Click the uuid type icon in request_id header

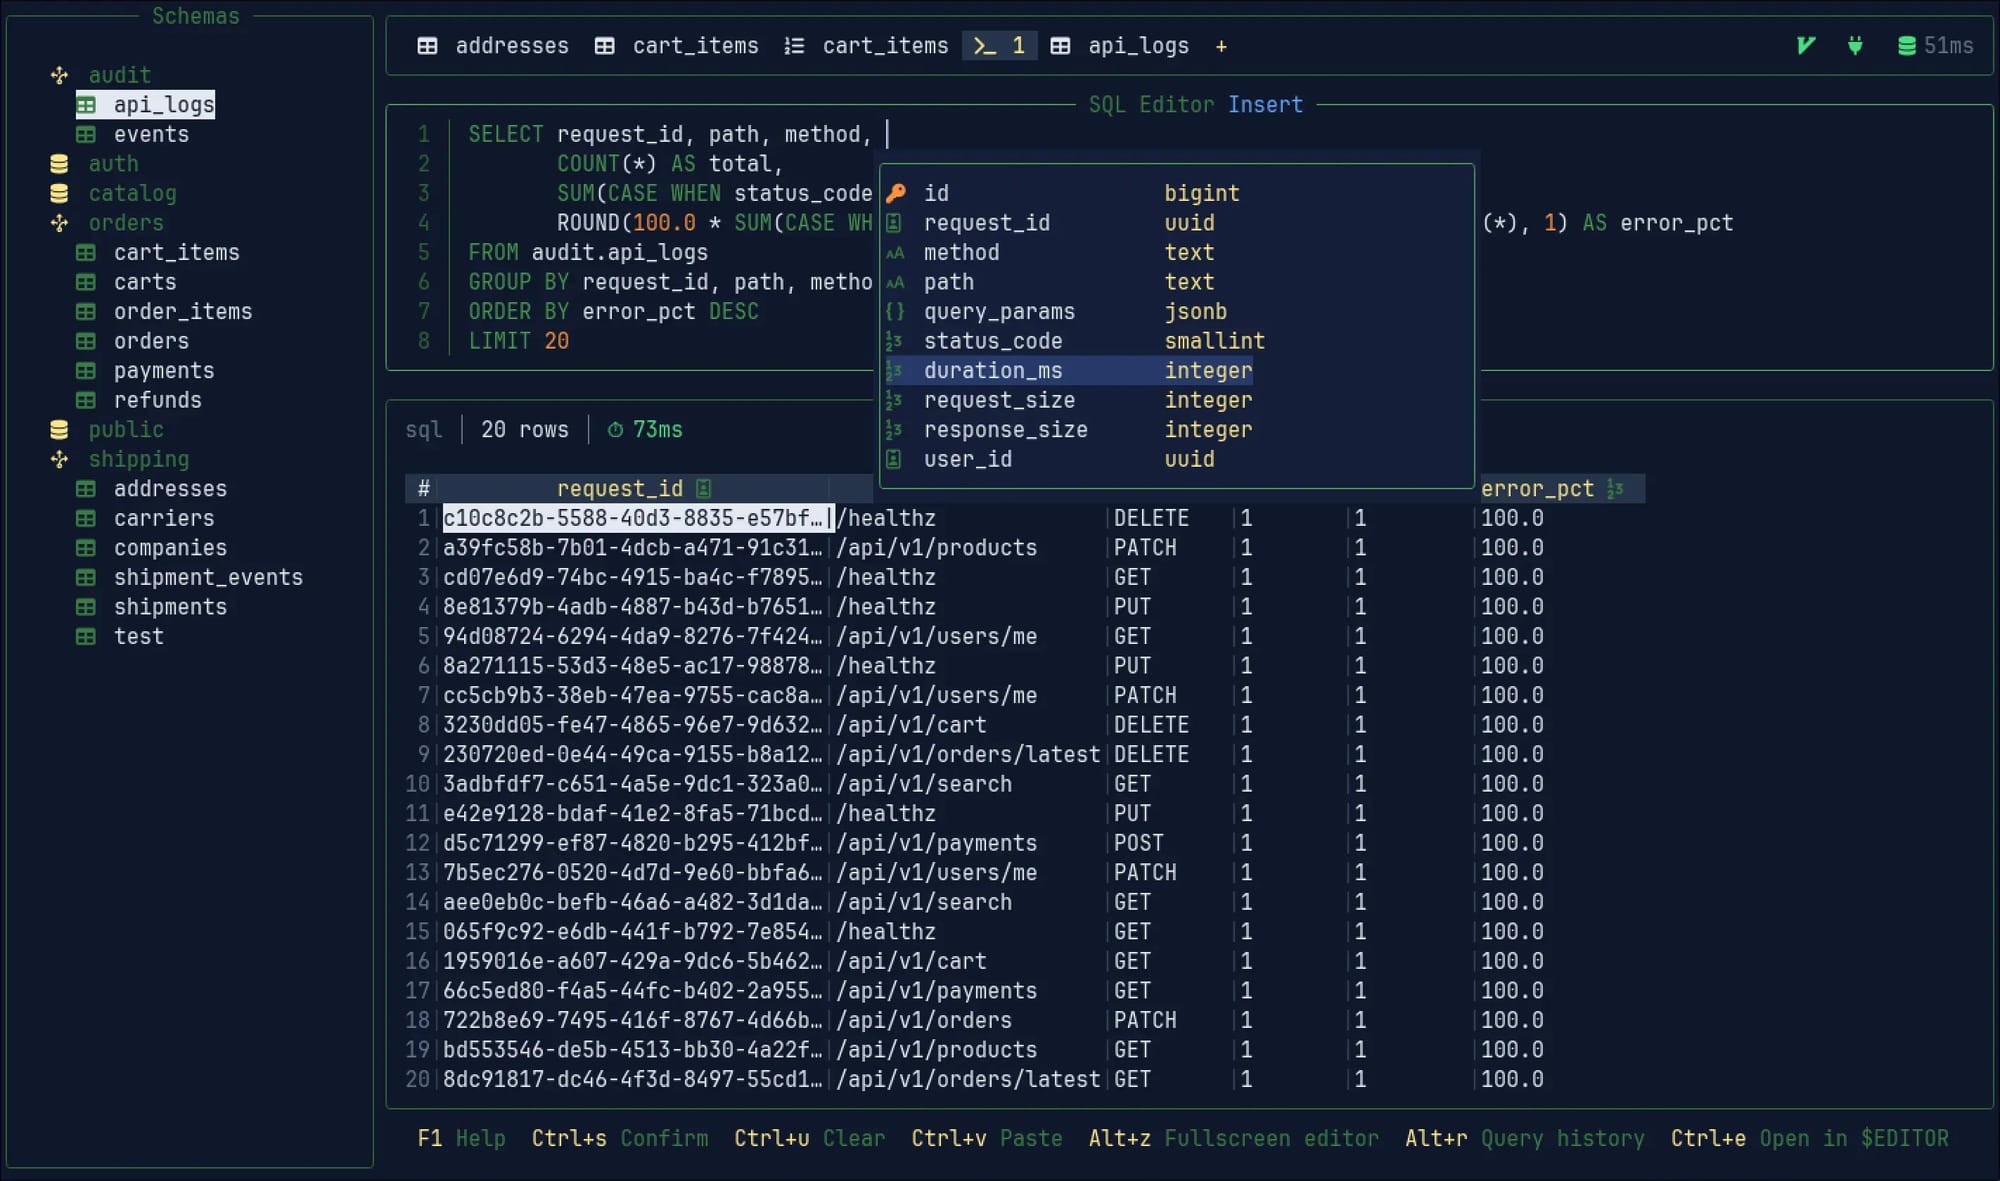[704, 488]
